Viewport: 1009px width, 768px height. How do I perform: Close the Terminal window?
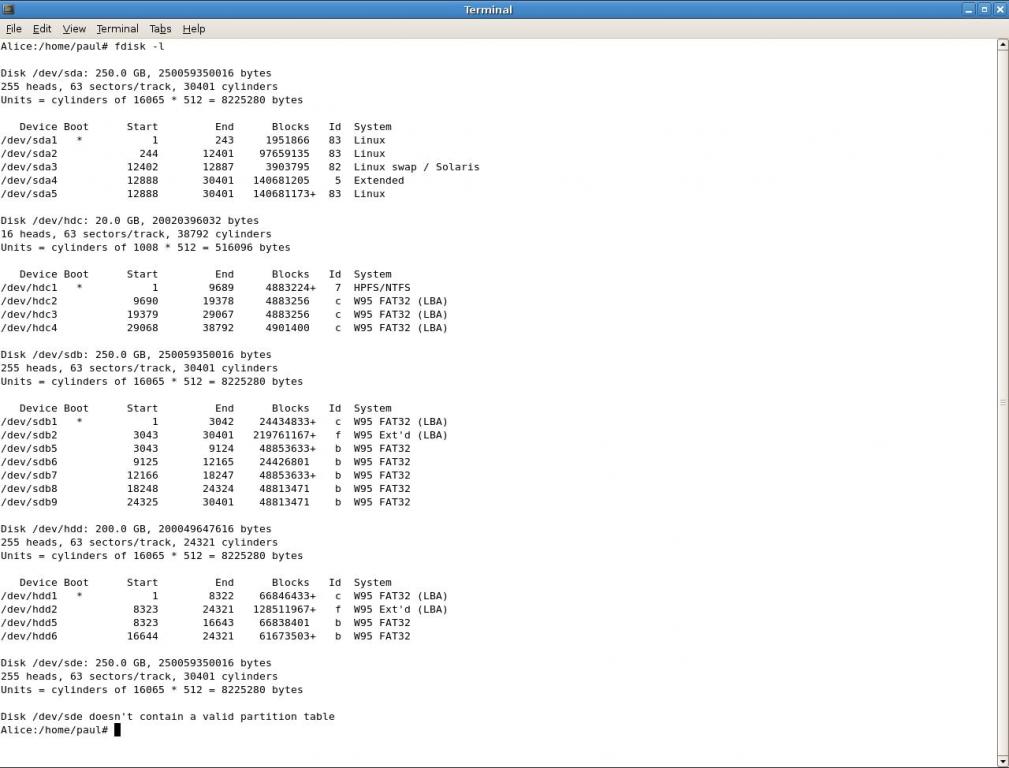[999, 9]
